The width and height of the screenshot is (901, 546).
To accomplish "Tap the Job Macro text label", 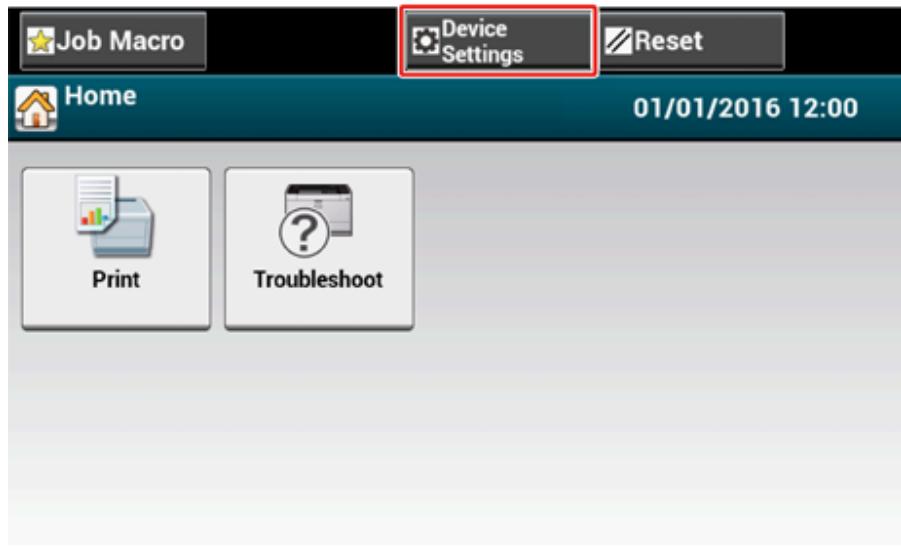I will [x=121, y=41].
